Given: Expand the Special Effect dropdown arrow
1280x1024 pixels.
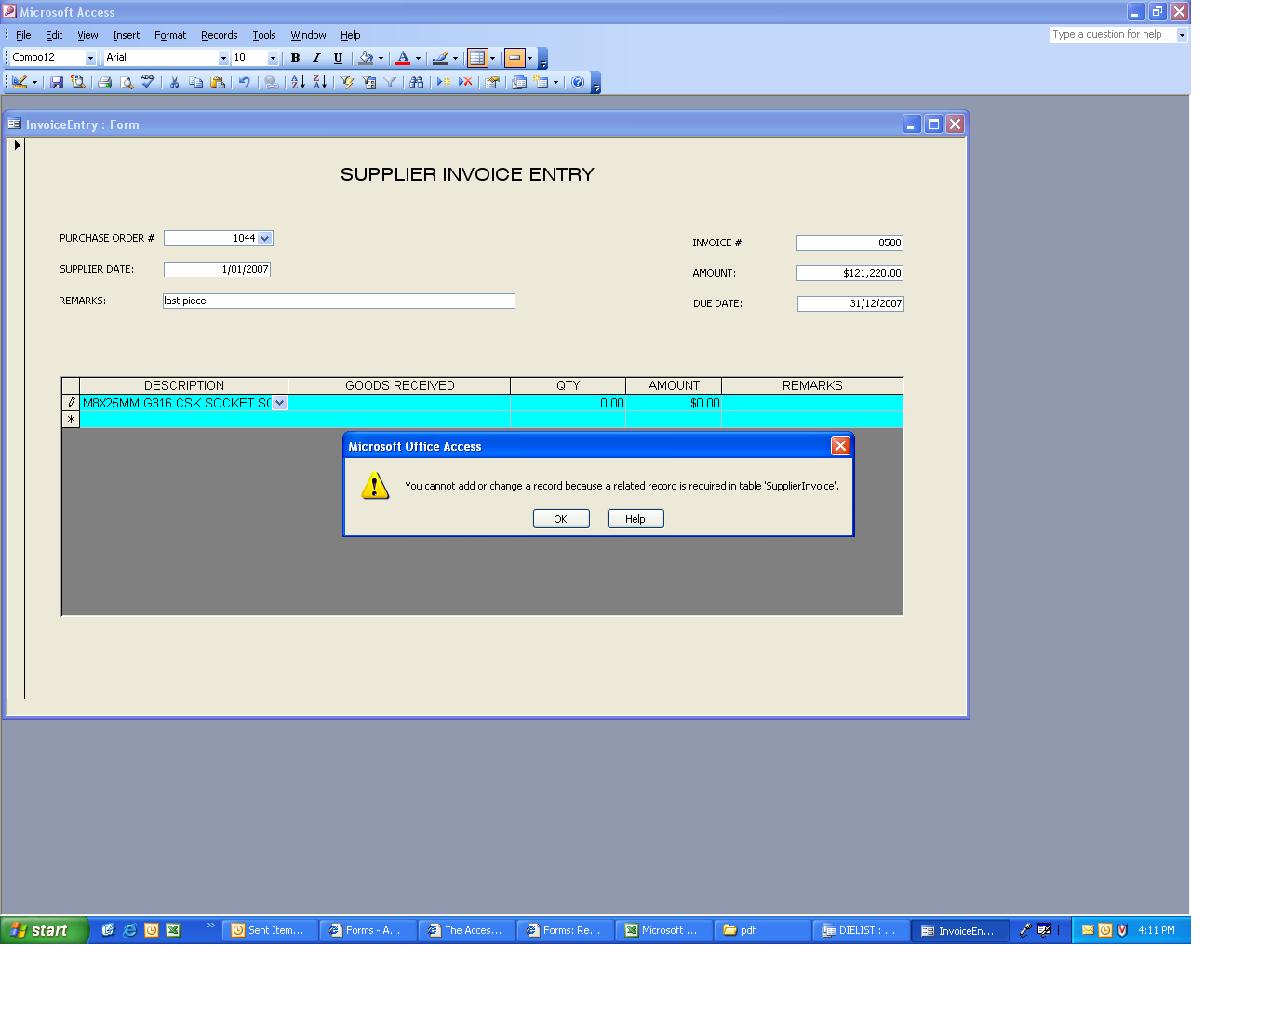Looking at the screenshot, I should tap(530, 58).
